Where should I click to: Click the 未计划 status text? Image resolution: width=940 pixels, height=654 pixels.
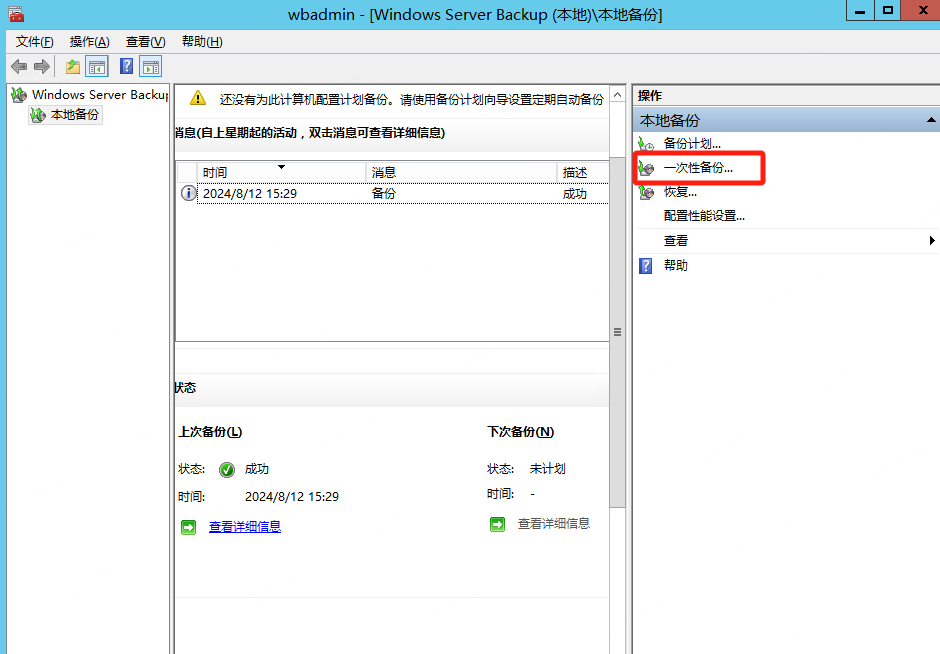click(x=547, y=468)
